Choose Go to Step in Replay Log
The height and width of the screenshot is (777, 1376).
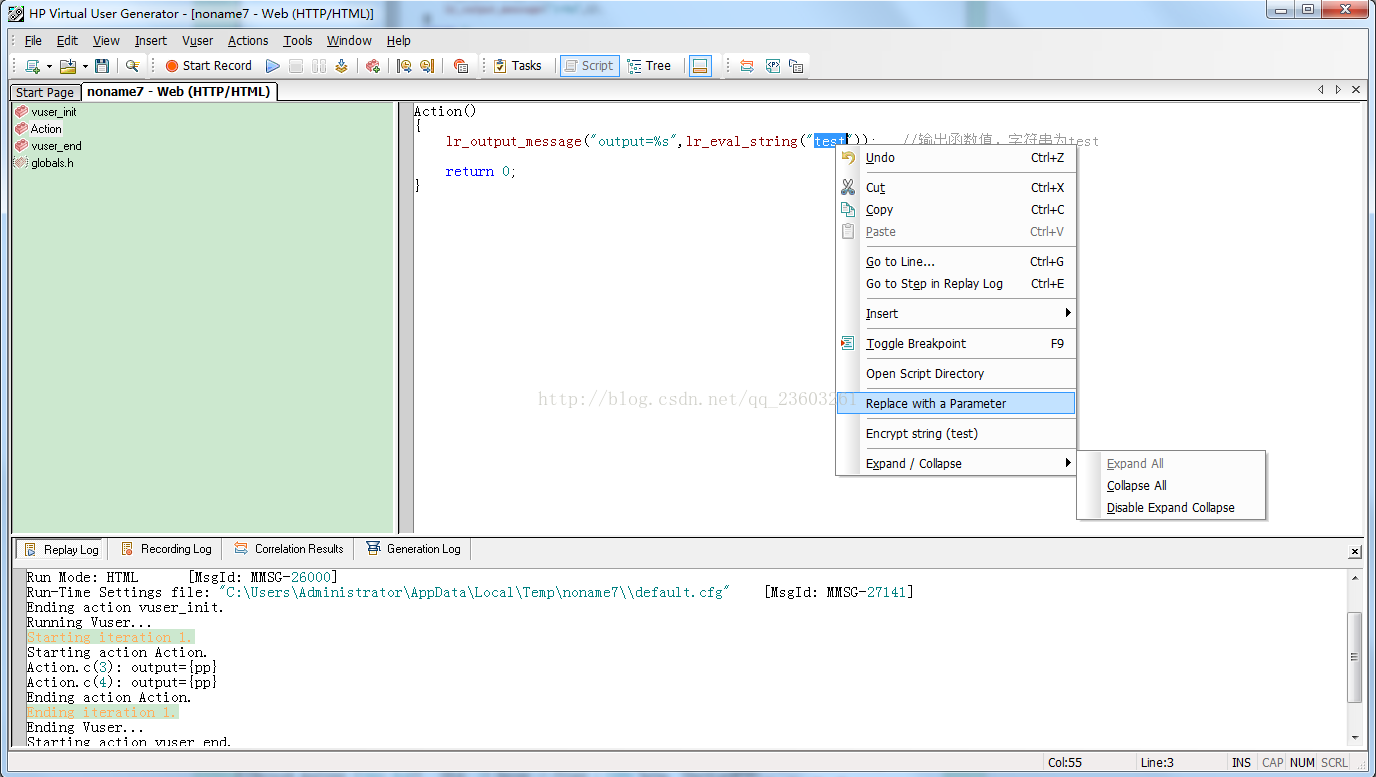[x=955, y=284]
